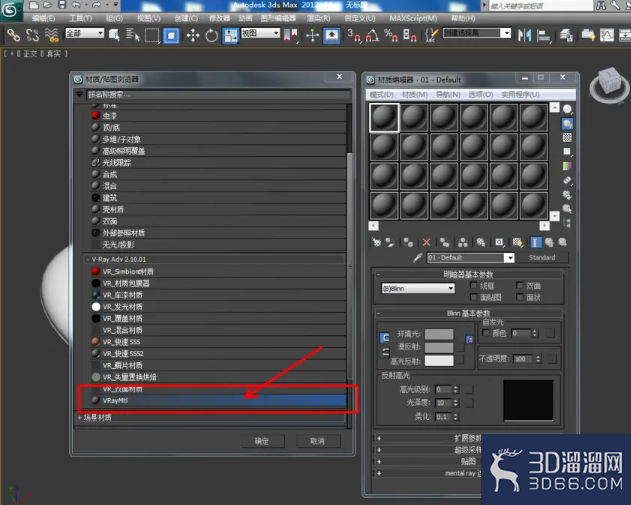
Task: Click Assign Material to Selection icon
Action: pyautogui.click(x=408, y=242)
